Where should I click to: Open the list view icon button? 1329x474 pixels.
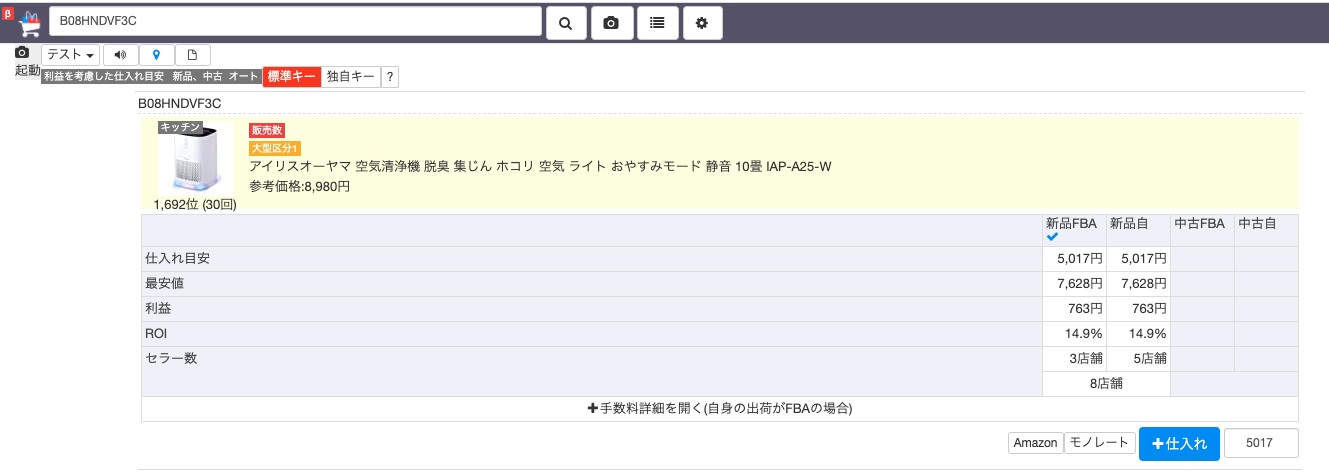tap(657, 23)
